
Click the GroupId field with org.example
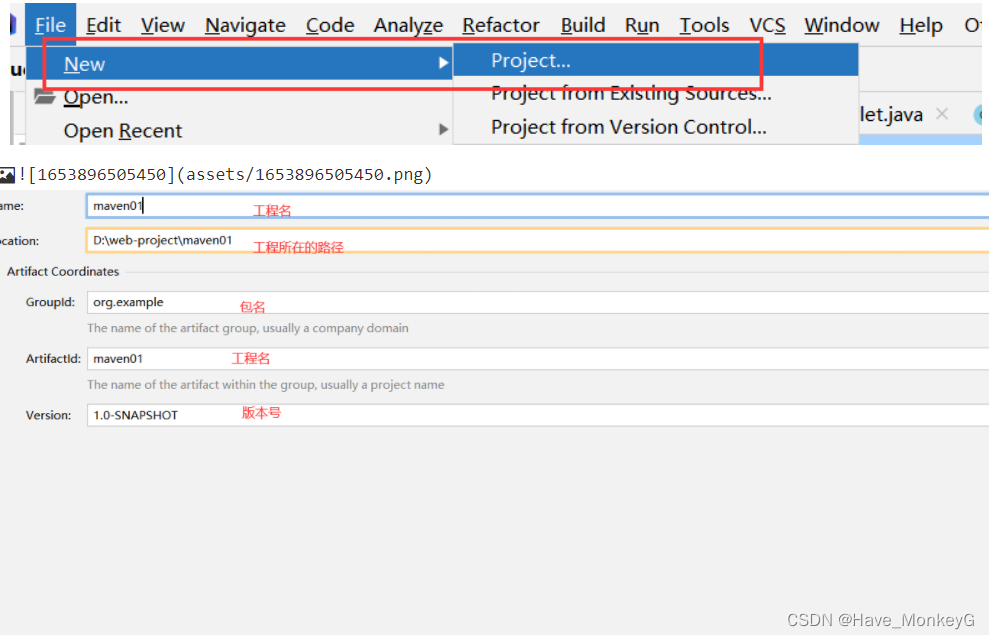point(537,302)
